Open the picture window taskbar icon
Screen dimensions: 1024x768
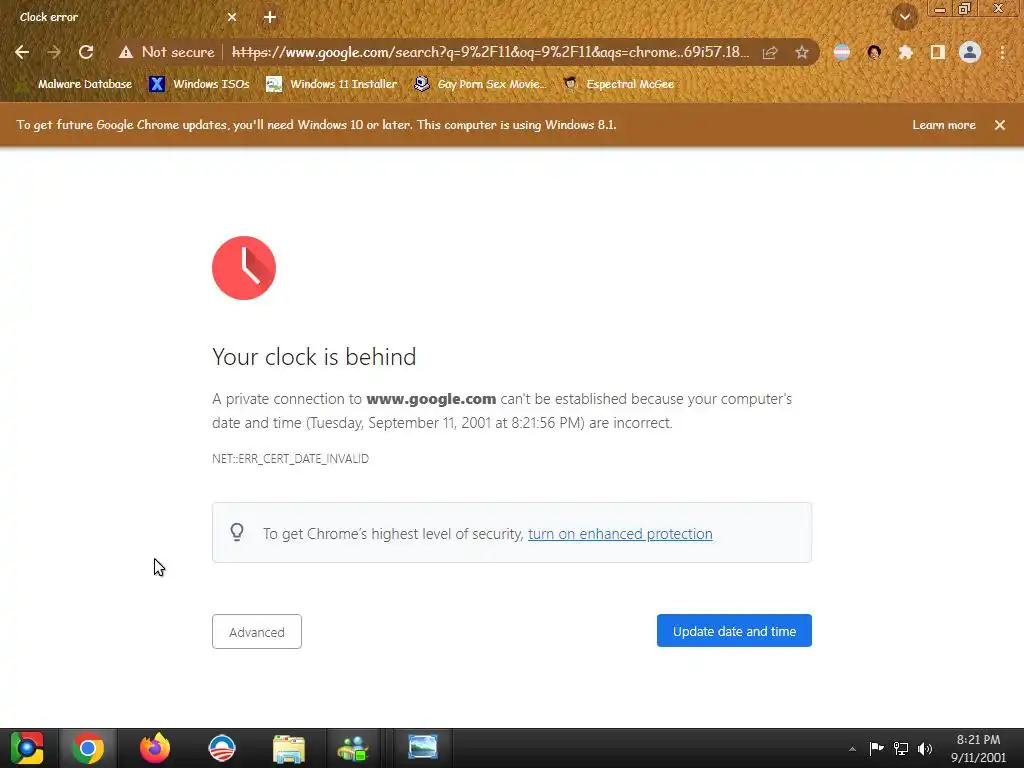pos(423,747)
